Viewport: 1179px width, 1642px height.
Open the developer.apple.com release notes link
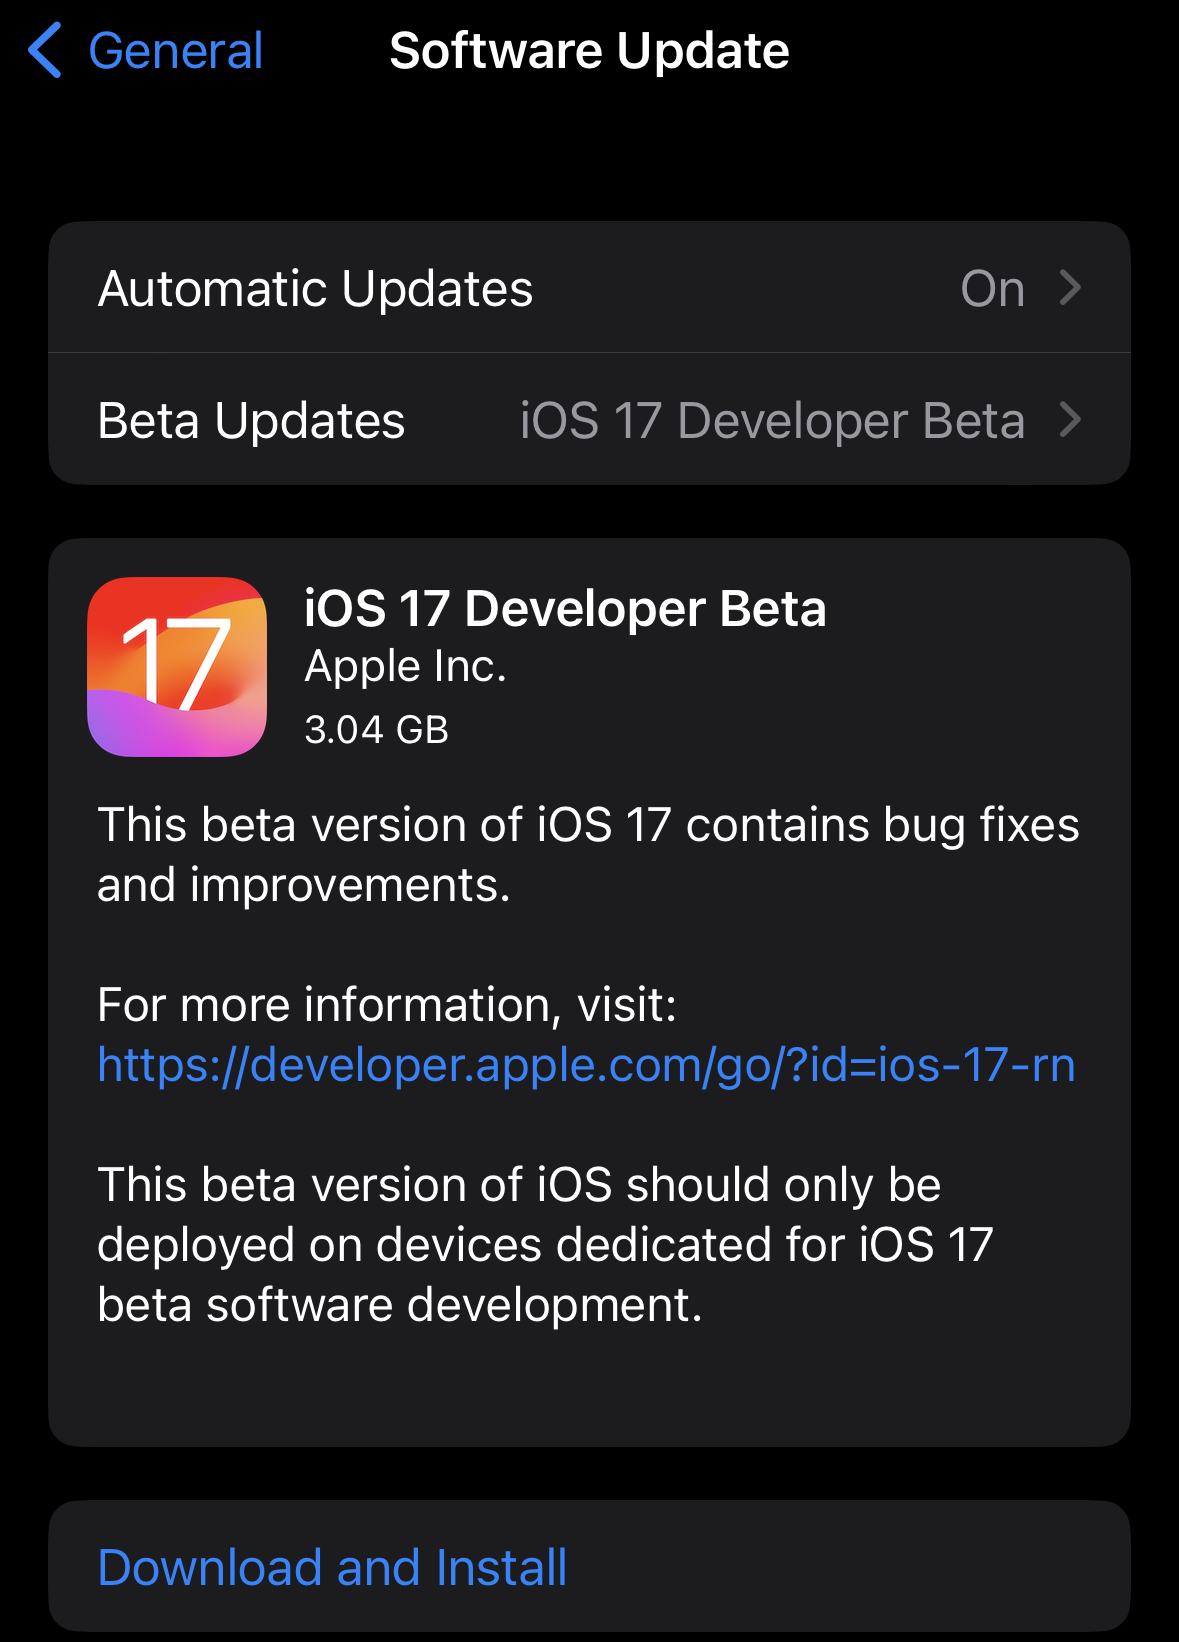(586, 1065)
